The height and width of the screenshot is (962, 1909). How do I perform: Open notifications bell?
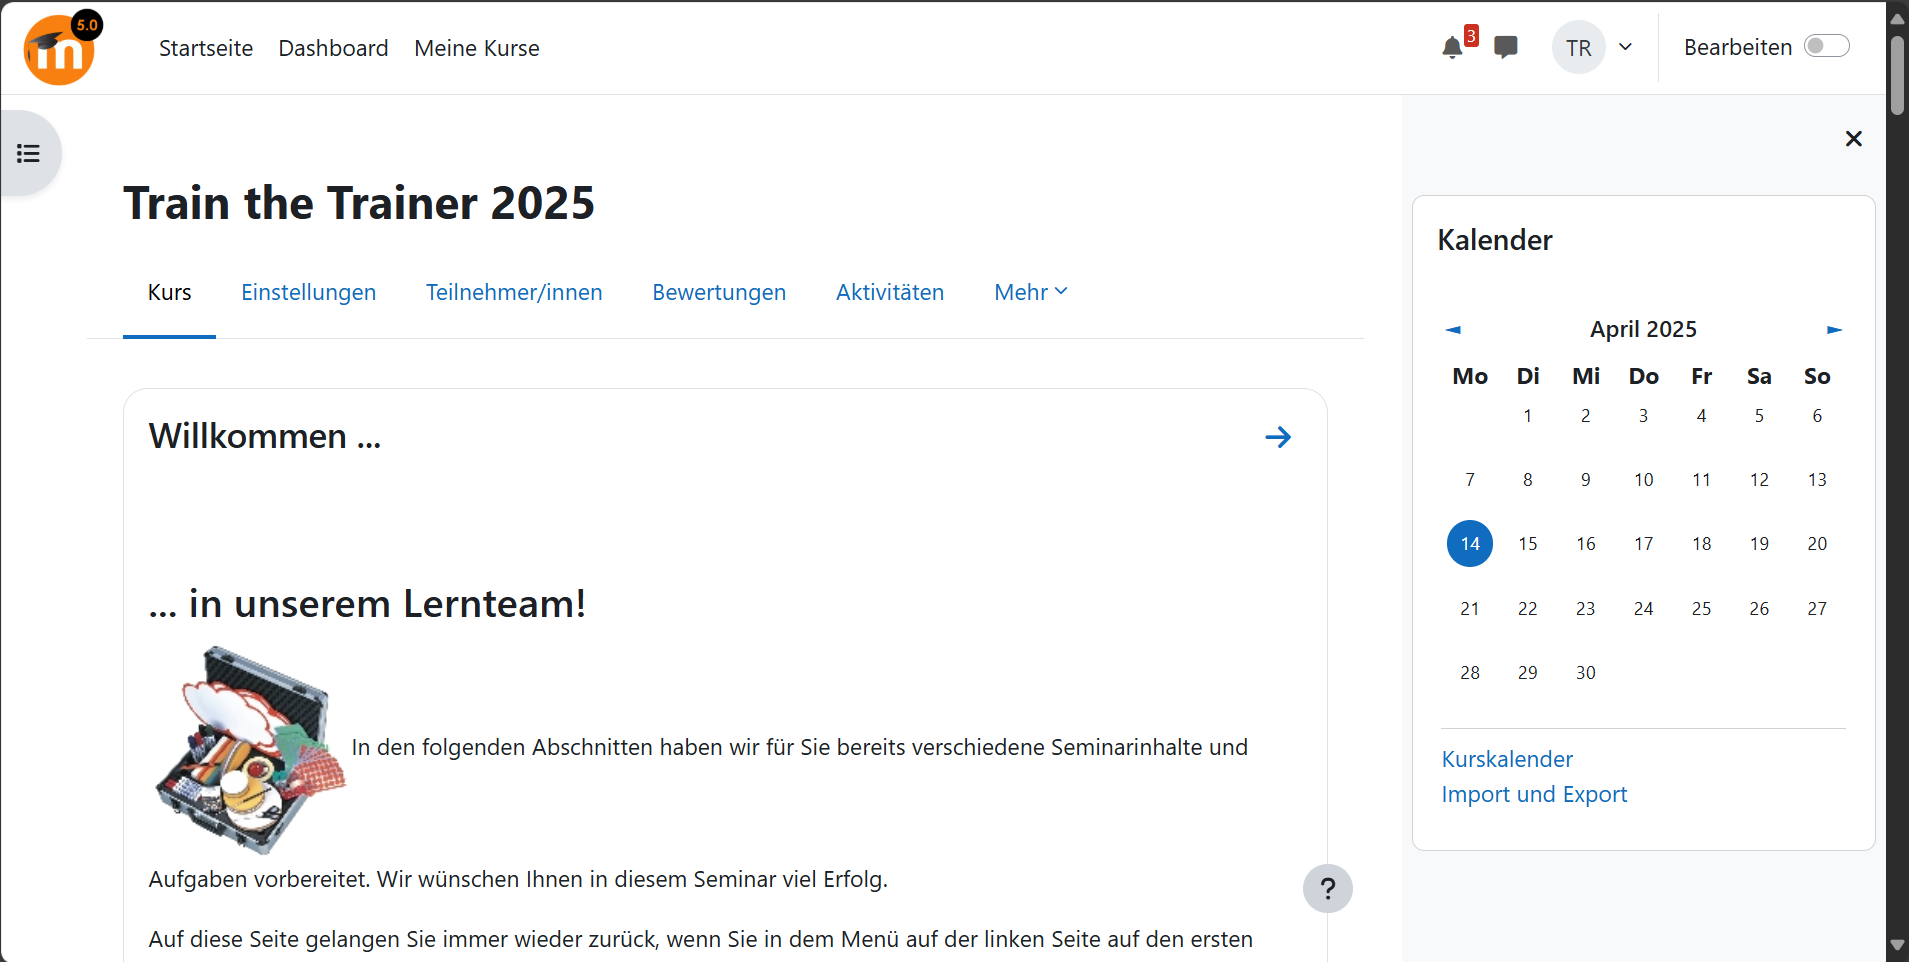pos(1452,48)
